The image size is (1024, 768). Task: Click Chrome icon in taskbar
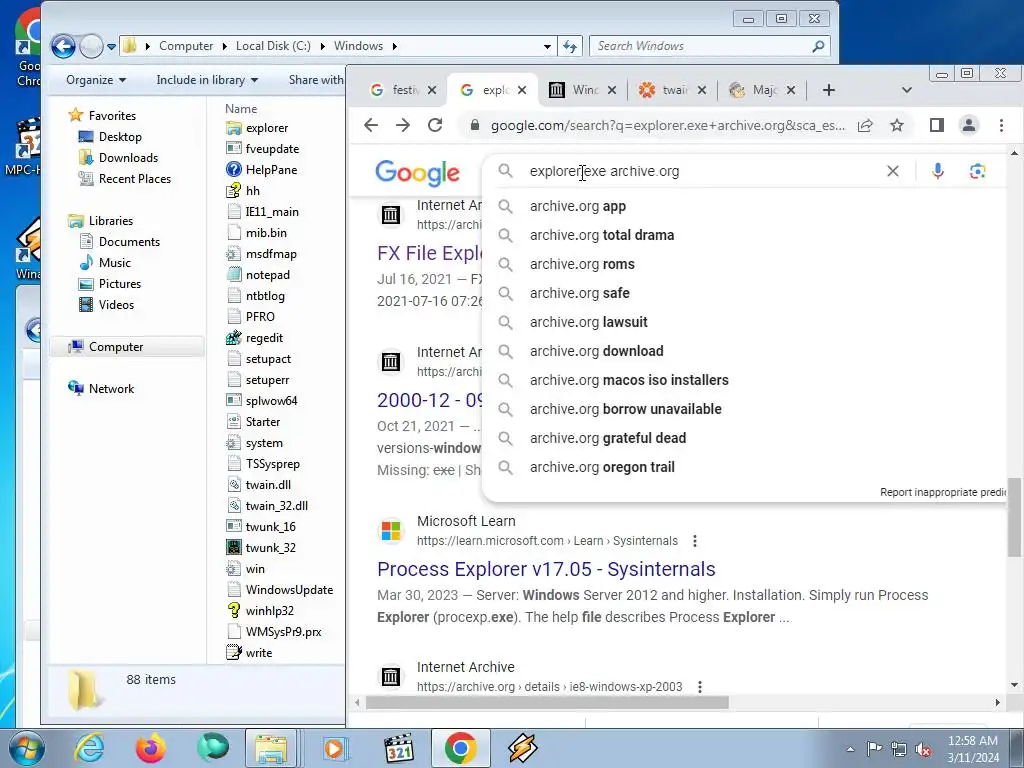(x=460, y=748)
